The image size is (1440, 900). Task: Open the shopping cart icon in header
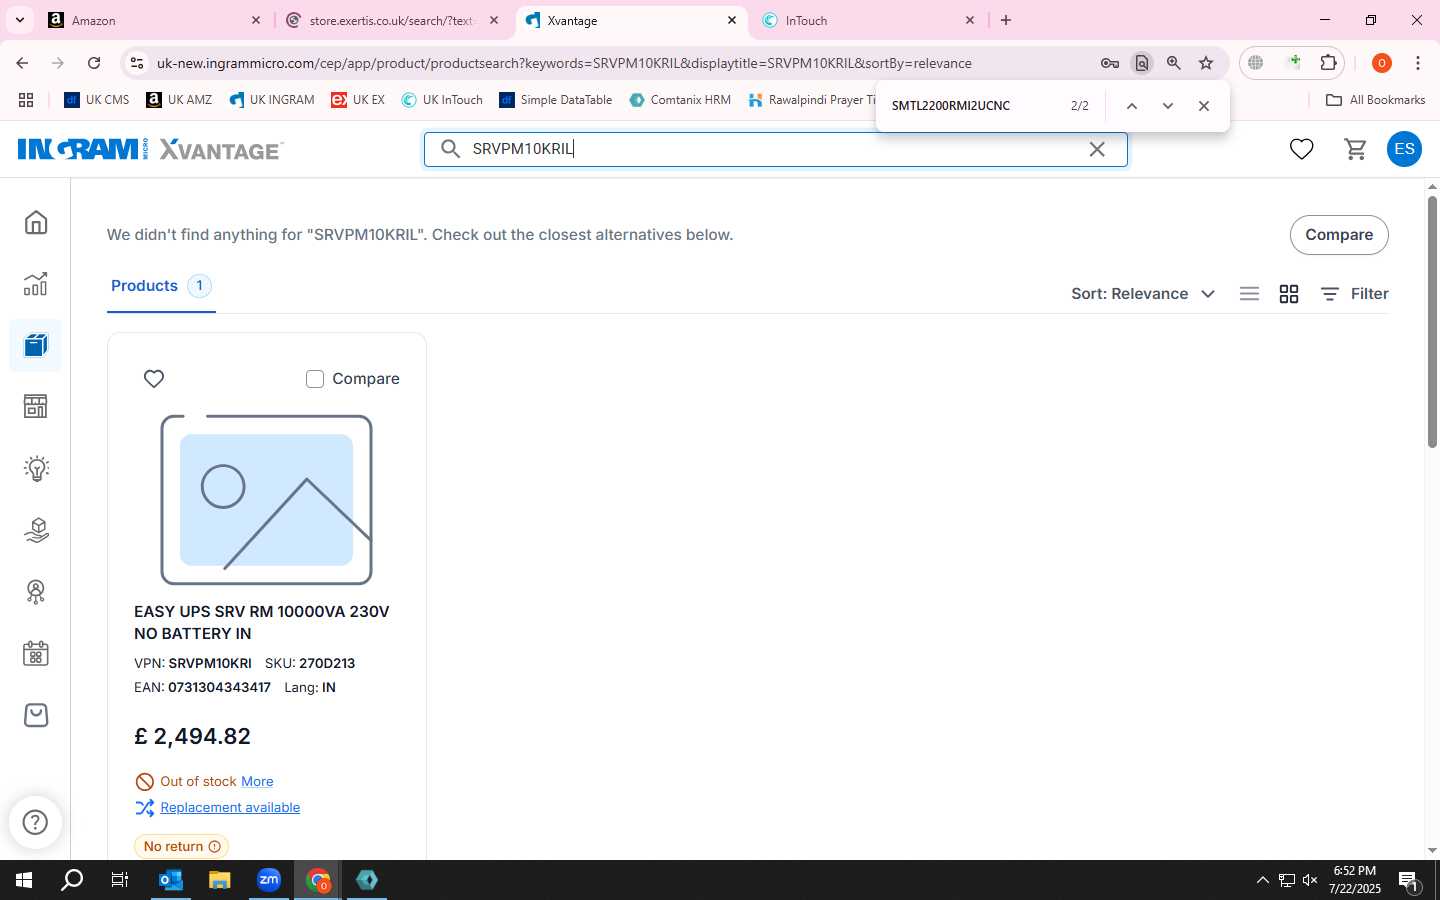click(1356, 149)
